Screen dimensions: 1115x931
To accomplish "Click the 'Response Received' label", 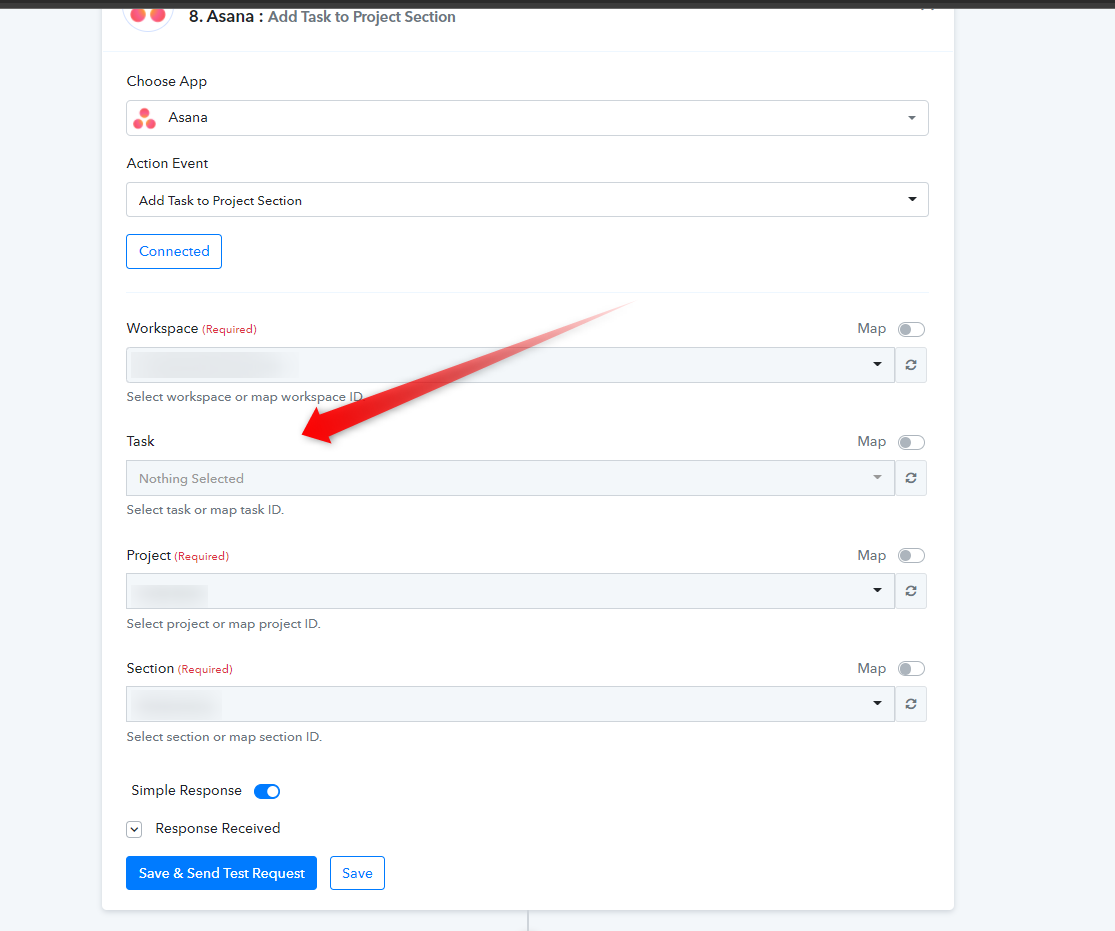I will pos(218,829).
